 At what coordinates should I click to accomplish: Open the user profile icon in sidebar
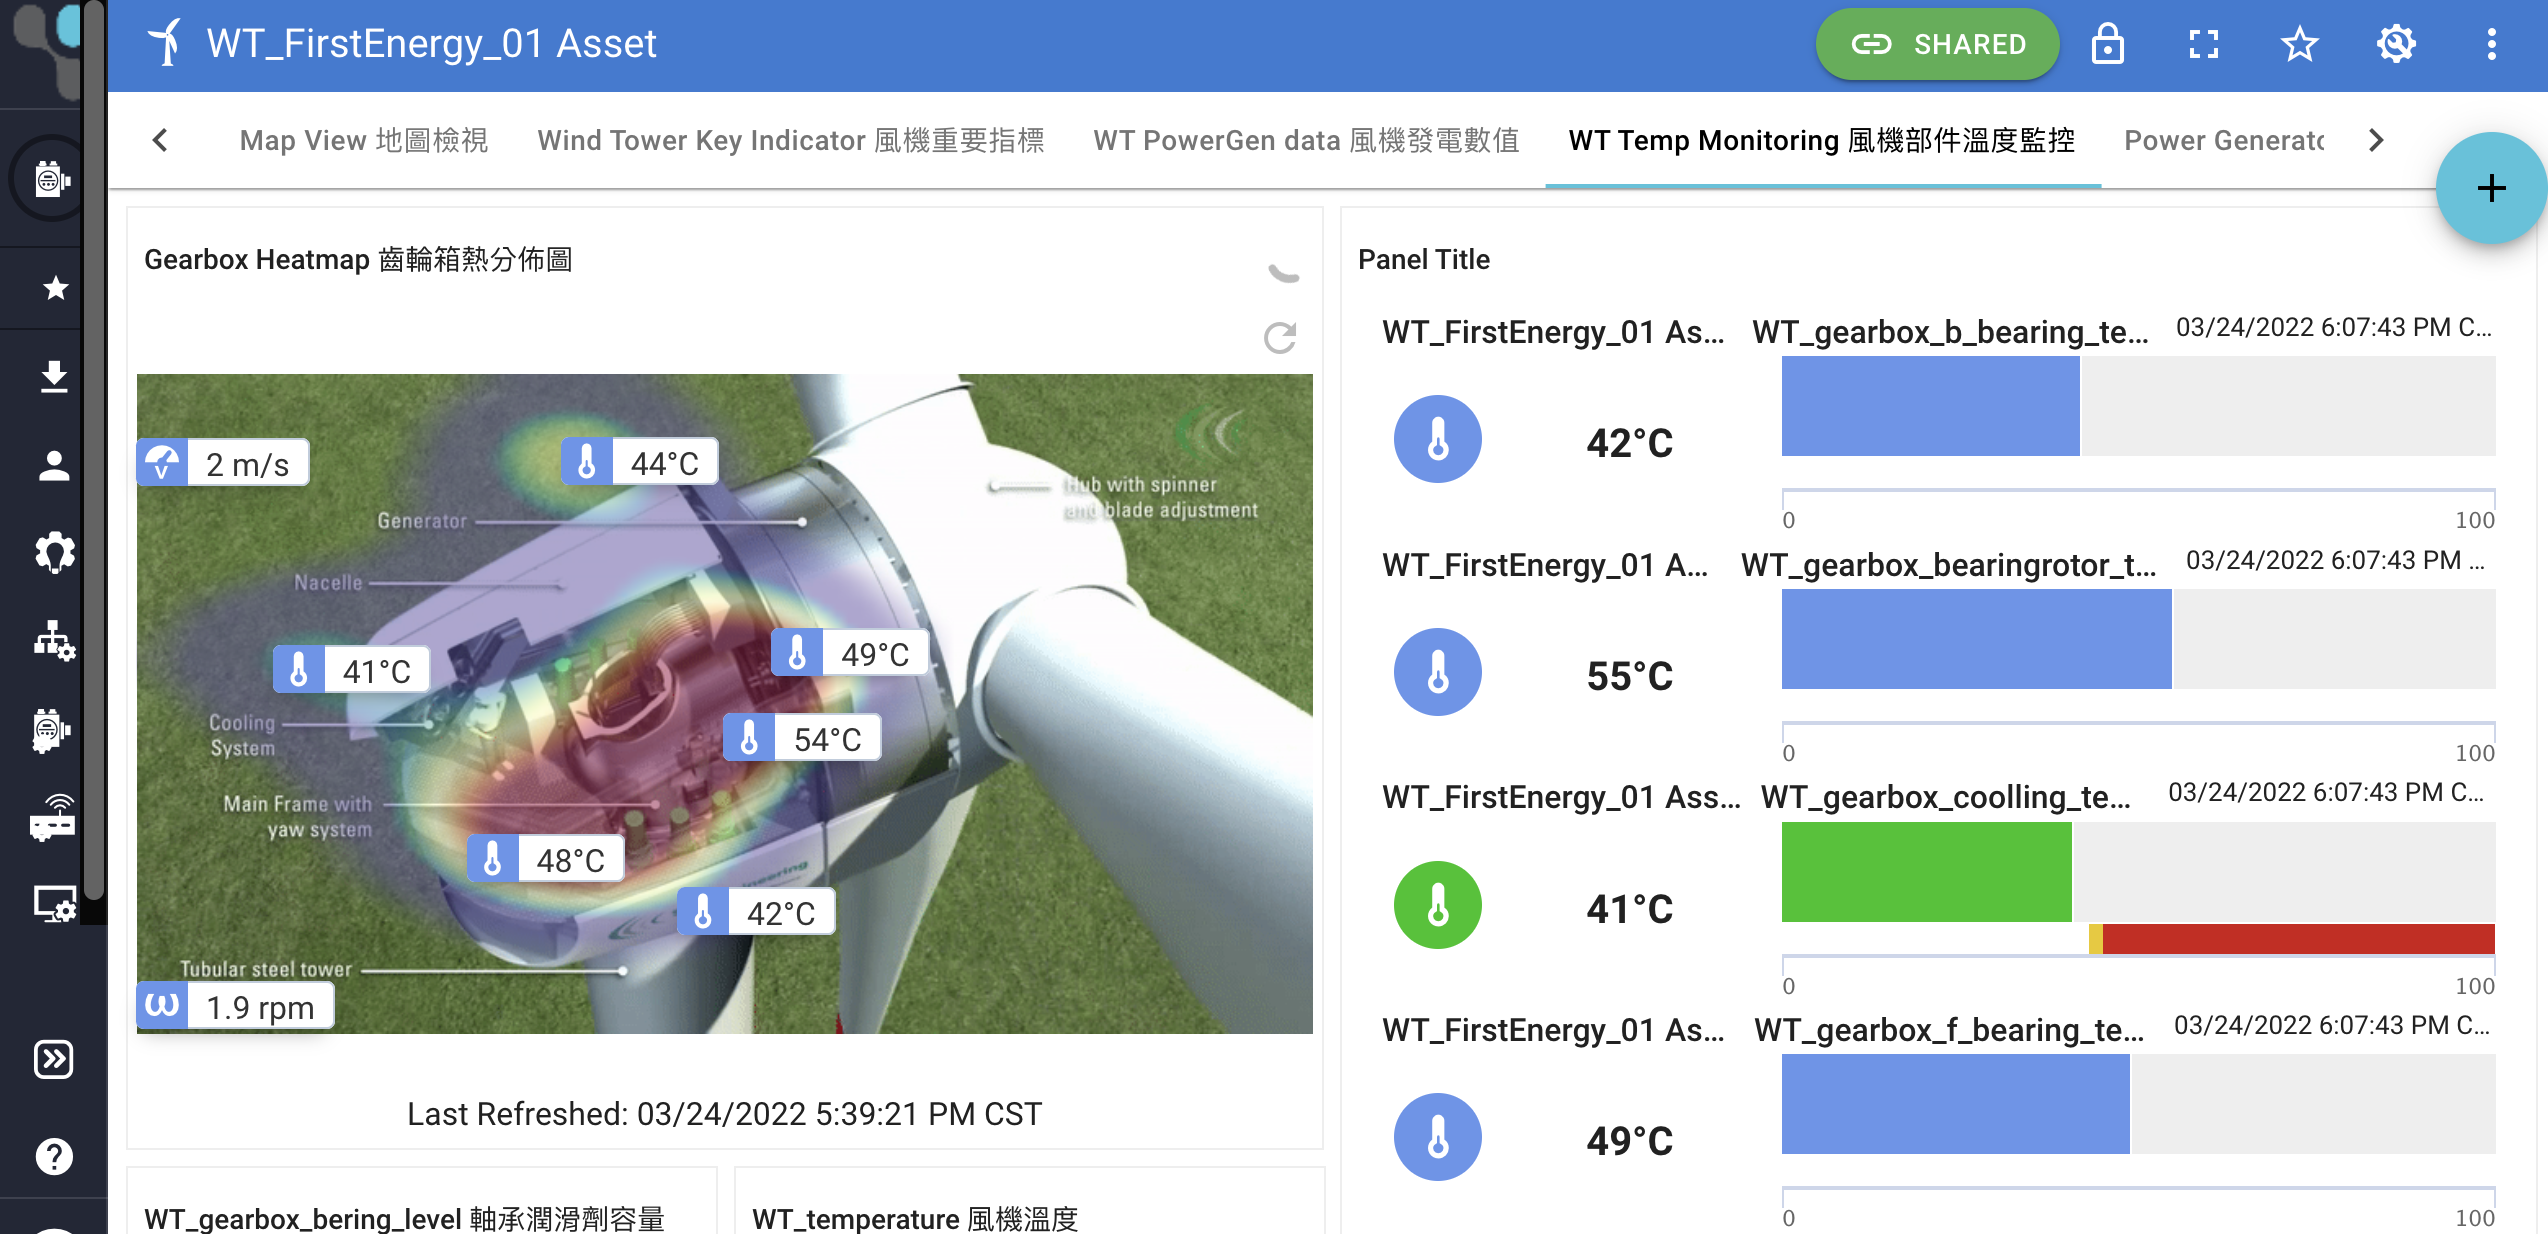[x=55, y=465]
